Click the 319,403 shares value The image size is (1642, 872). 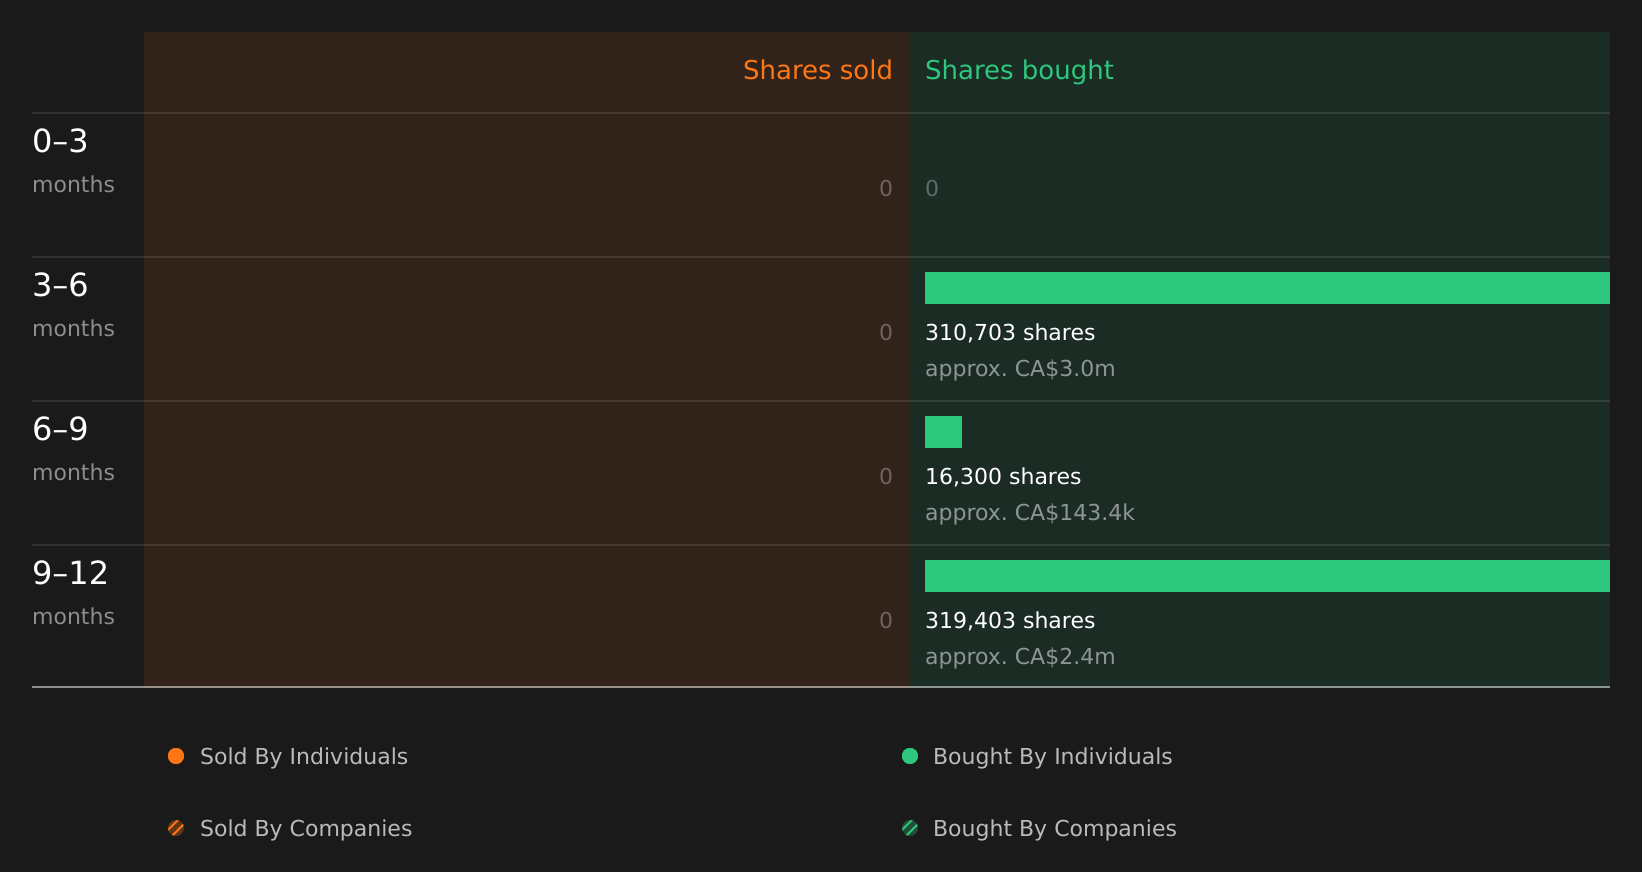[1010, 621]
